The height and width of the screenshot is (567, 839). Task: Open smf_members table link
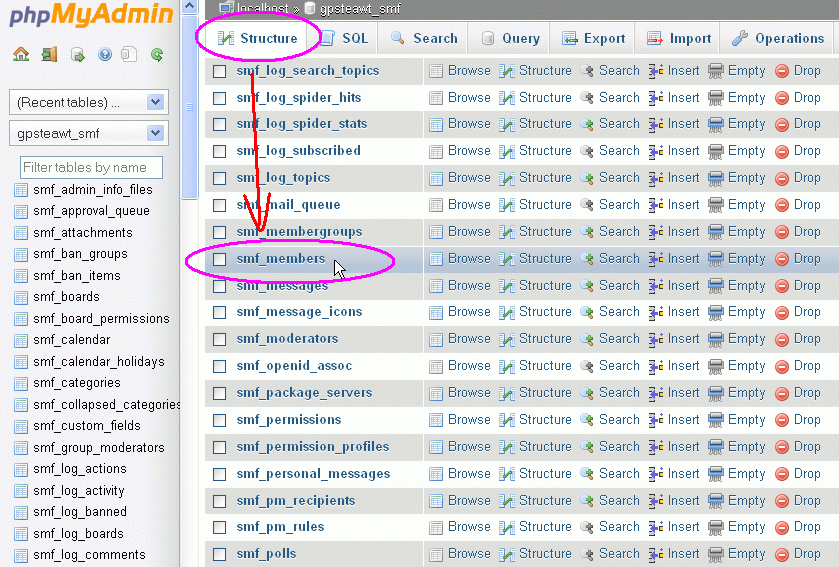(x=281, y=259)
